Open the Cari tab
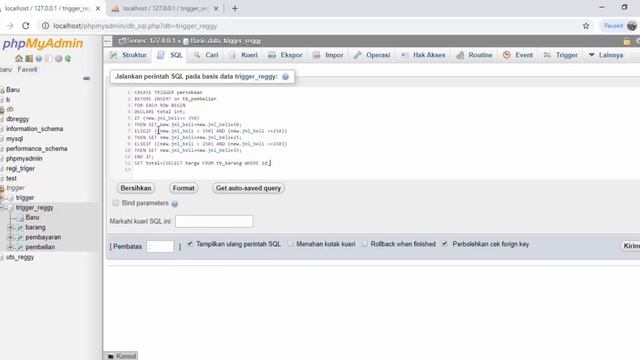The height and width of the screenshot is (360, 640). pyautogui.click(x=206, y=55)
